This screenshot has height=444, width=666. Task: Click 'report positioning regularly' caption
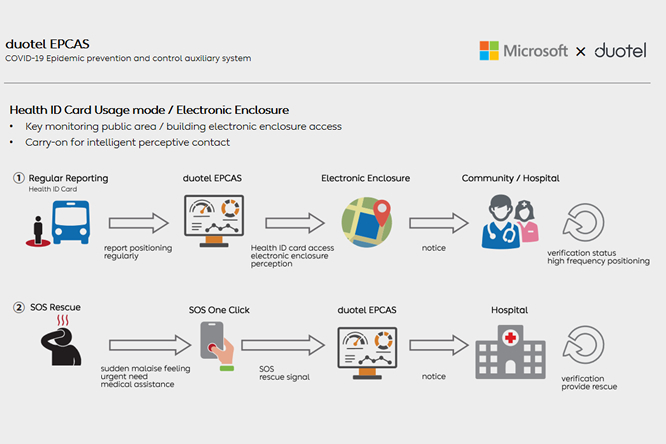pyautogui.click(x=138, y=252)
